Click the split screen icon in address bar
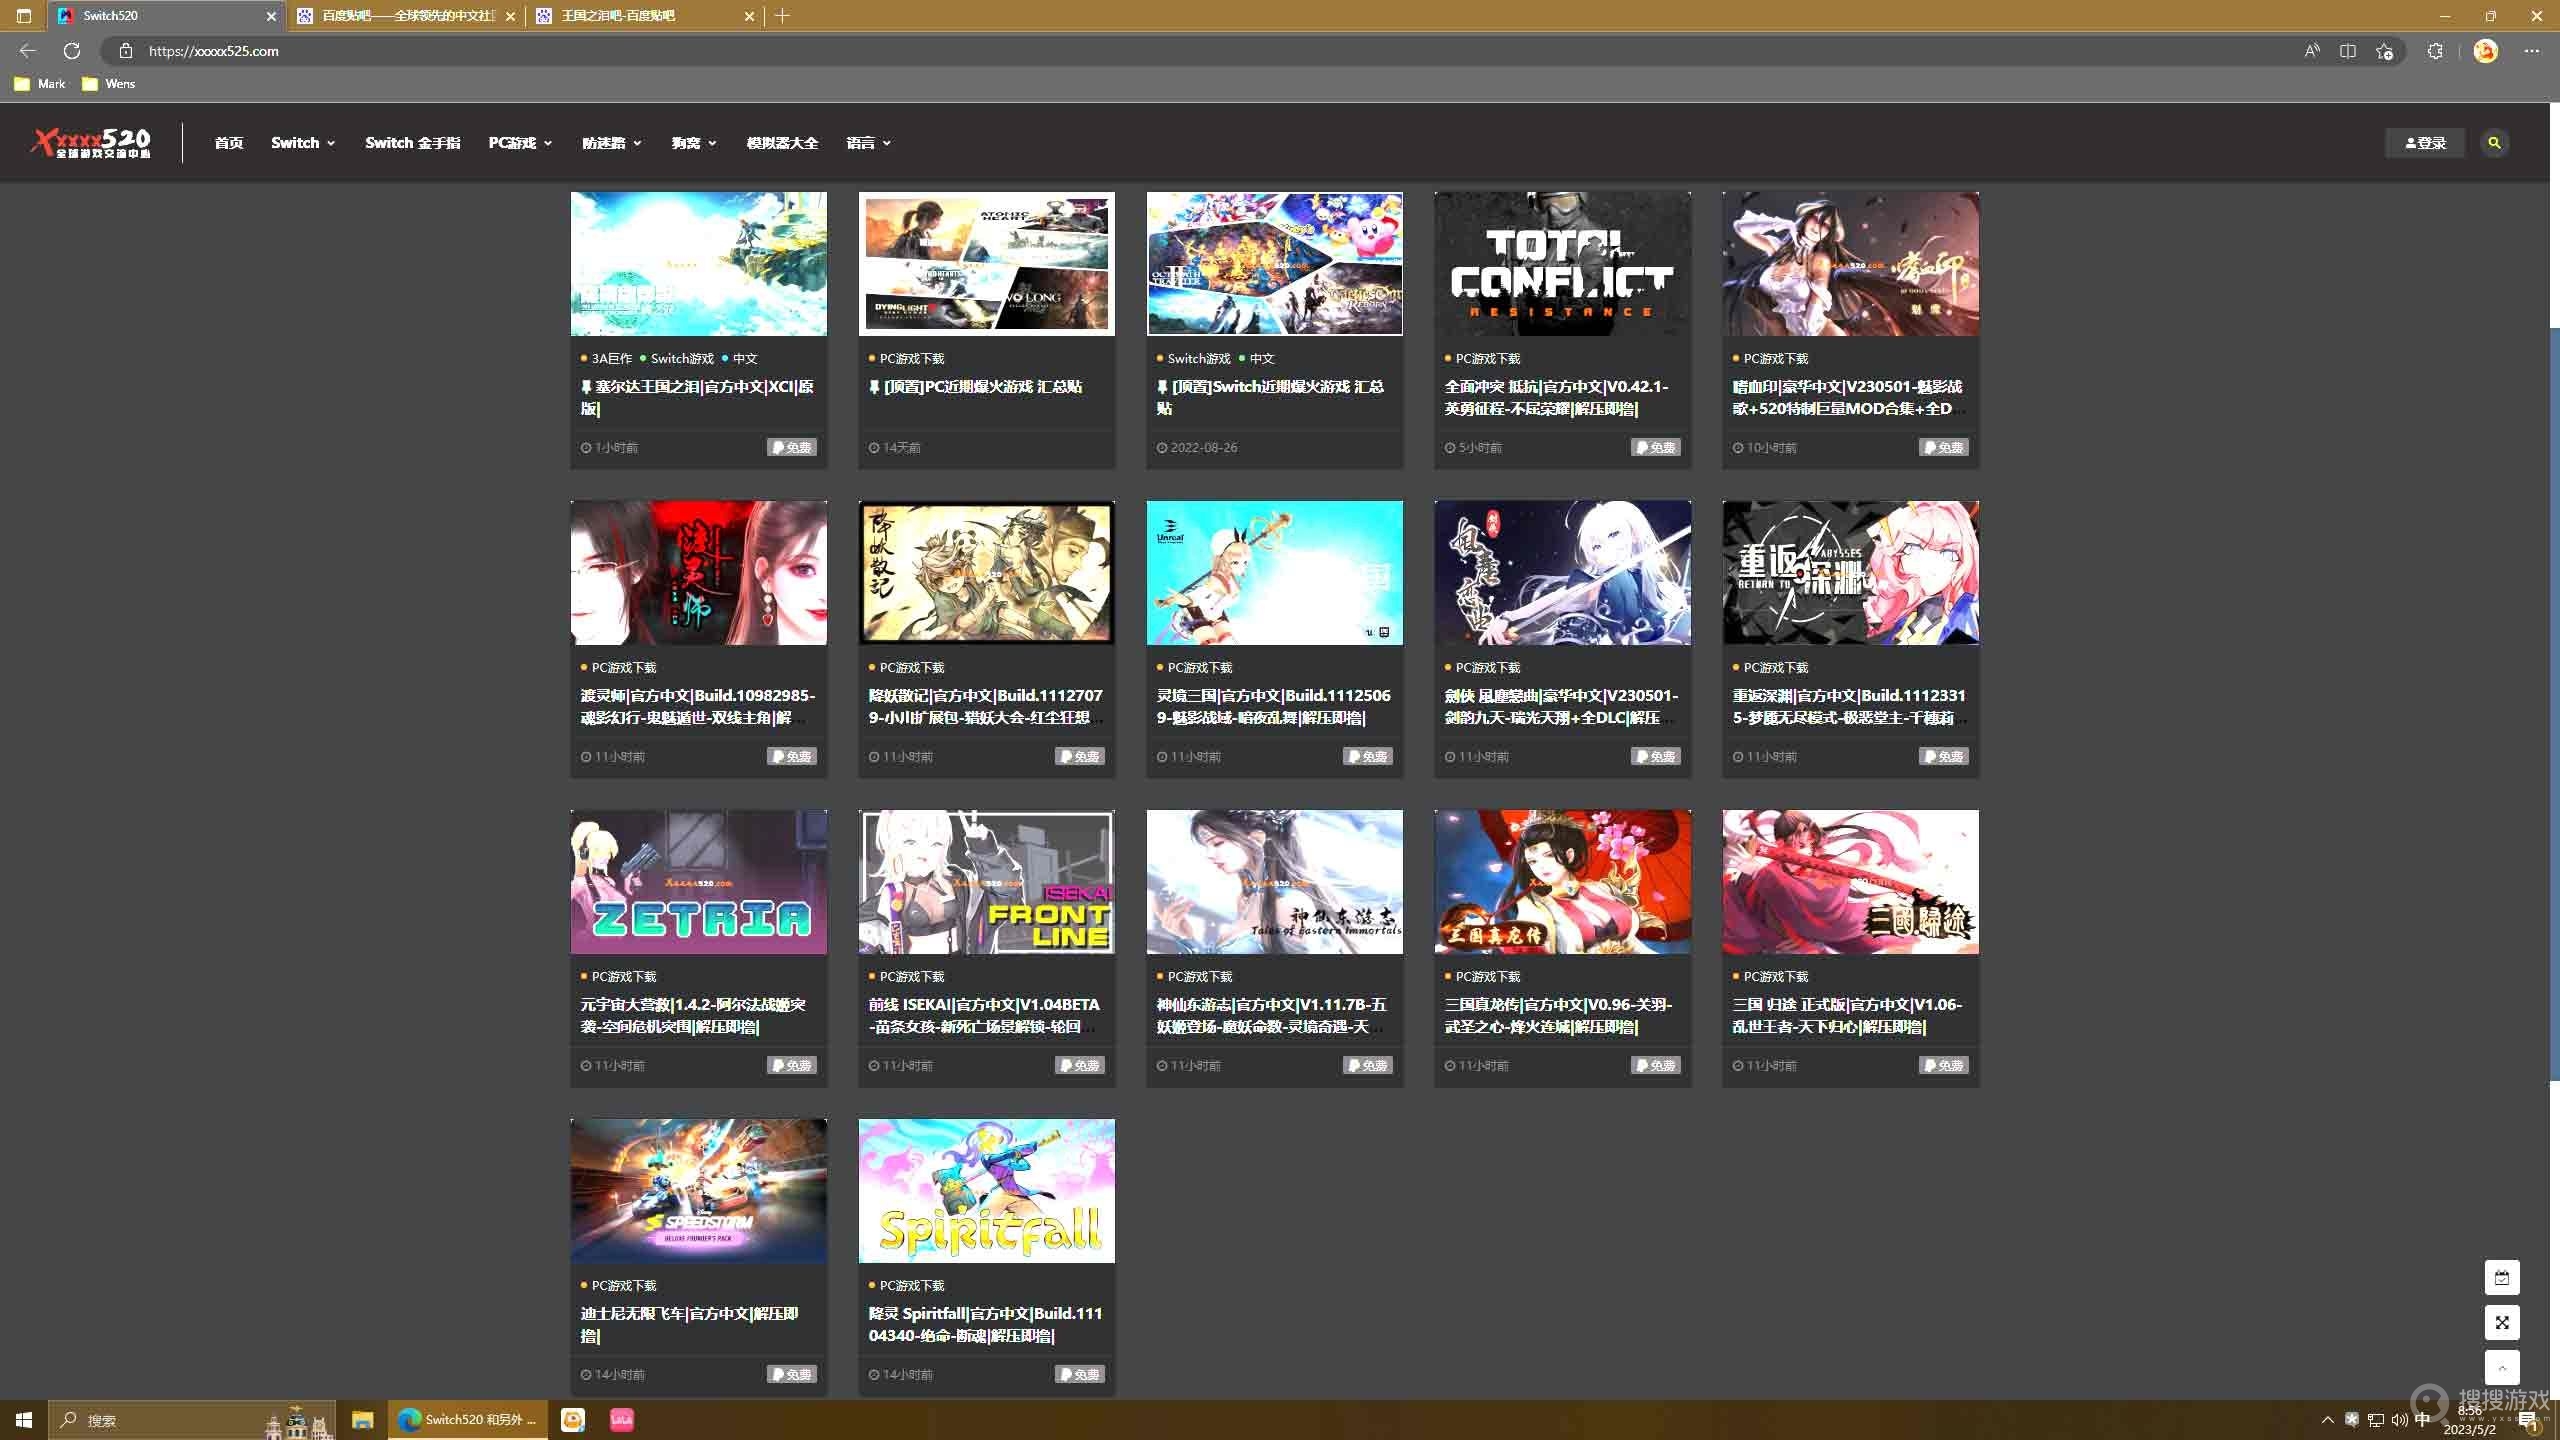Image resolution: width=2560 pixels, height=1440 pixels. (2348, 51)
